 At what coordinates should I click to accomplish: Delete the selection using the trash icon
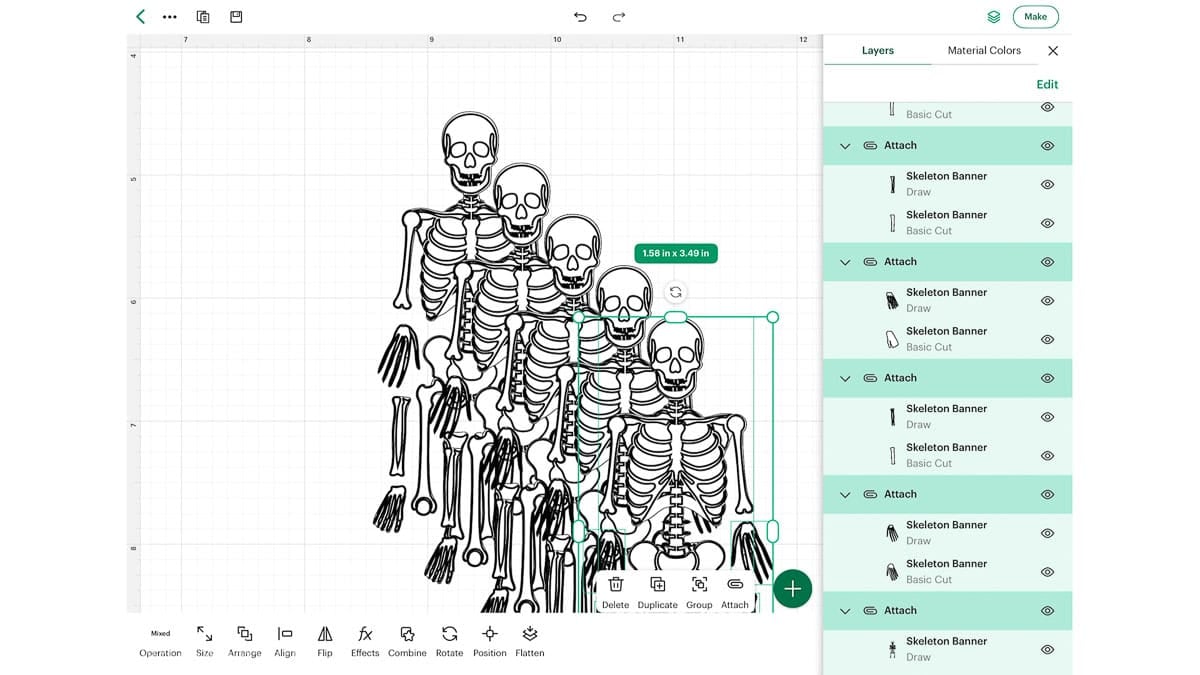coord(616,592)
